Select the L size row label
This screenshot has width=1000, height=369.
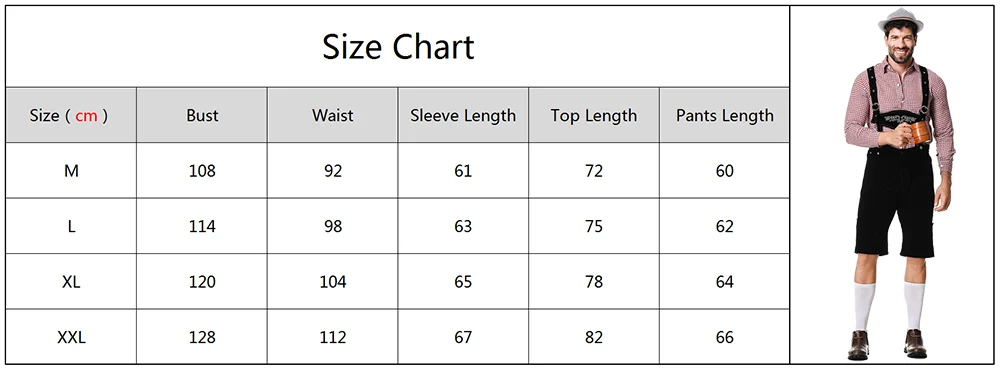pos(71,226)
